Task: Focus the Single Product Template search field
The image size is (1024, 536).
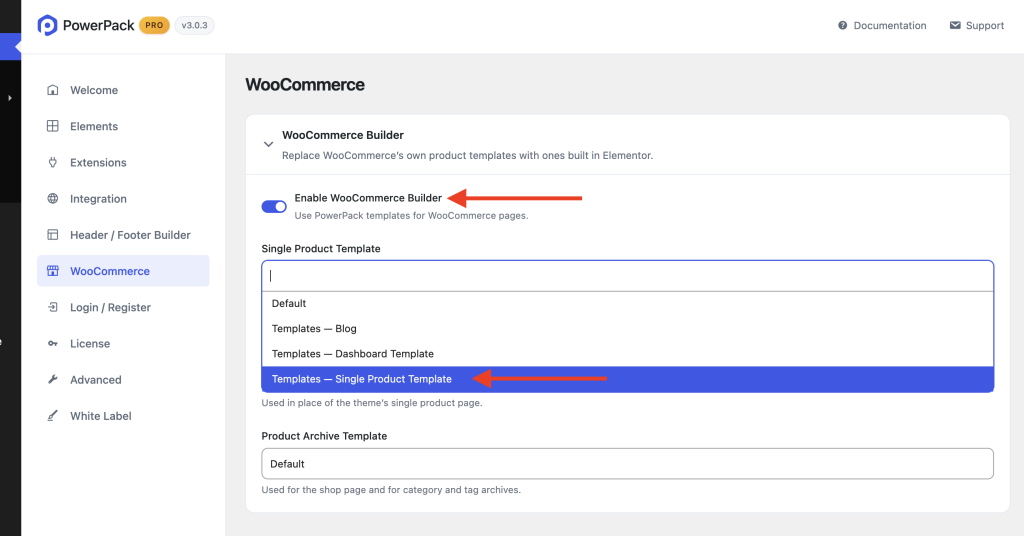Action: [x=628, y=276]
